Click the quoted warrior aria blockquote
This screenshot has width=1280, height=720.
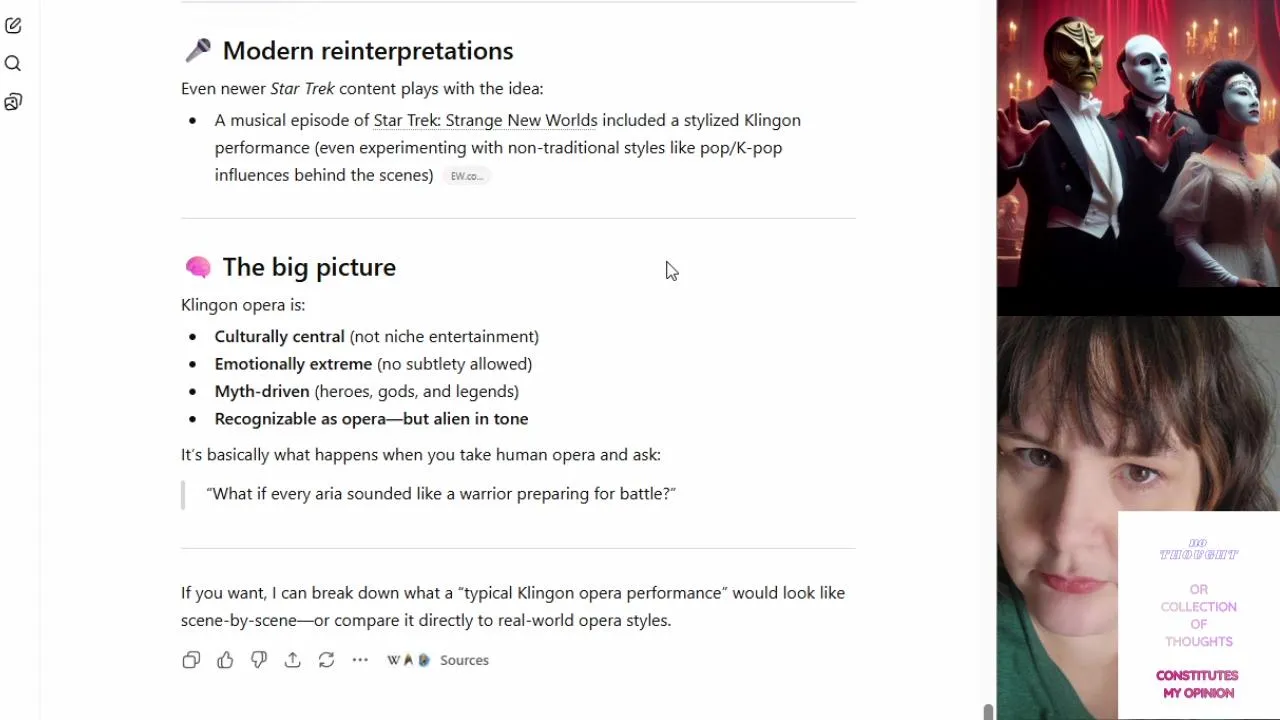(441, 494)
